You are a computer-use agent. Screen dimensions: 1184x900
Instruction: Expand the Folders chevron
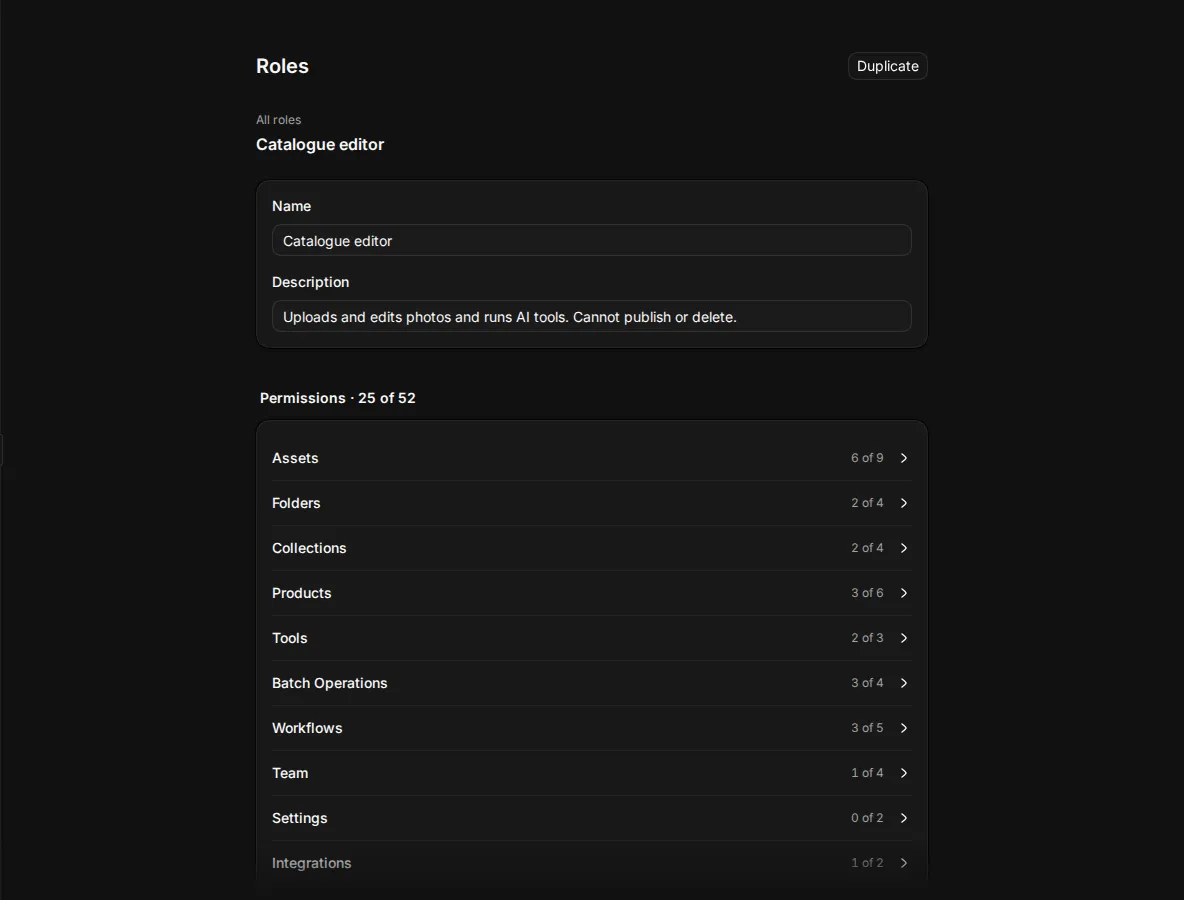[904, 503]
